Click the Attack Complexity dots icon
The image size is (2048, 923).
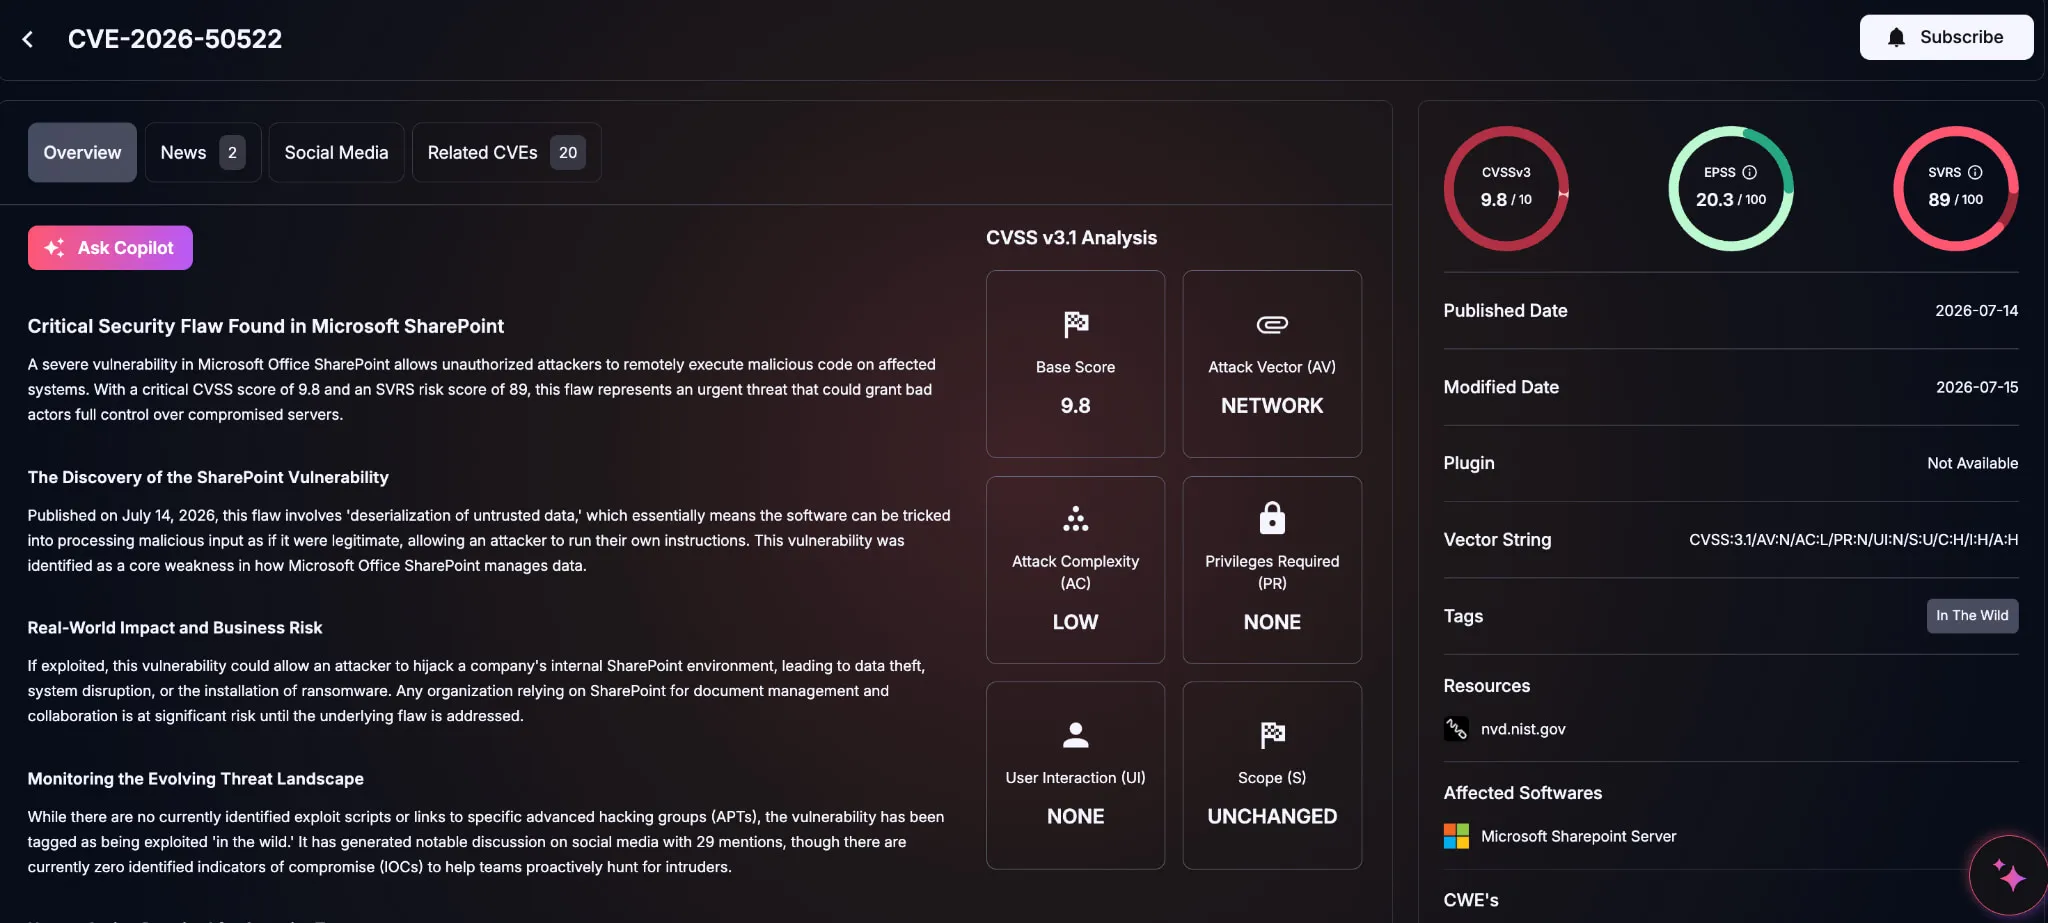tap(1075, 518)
